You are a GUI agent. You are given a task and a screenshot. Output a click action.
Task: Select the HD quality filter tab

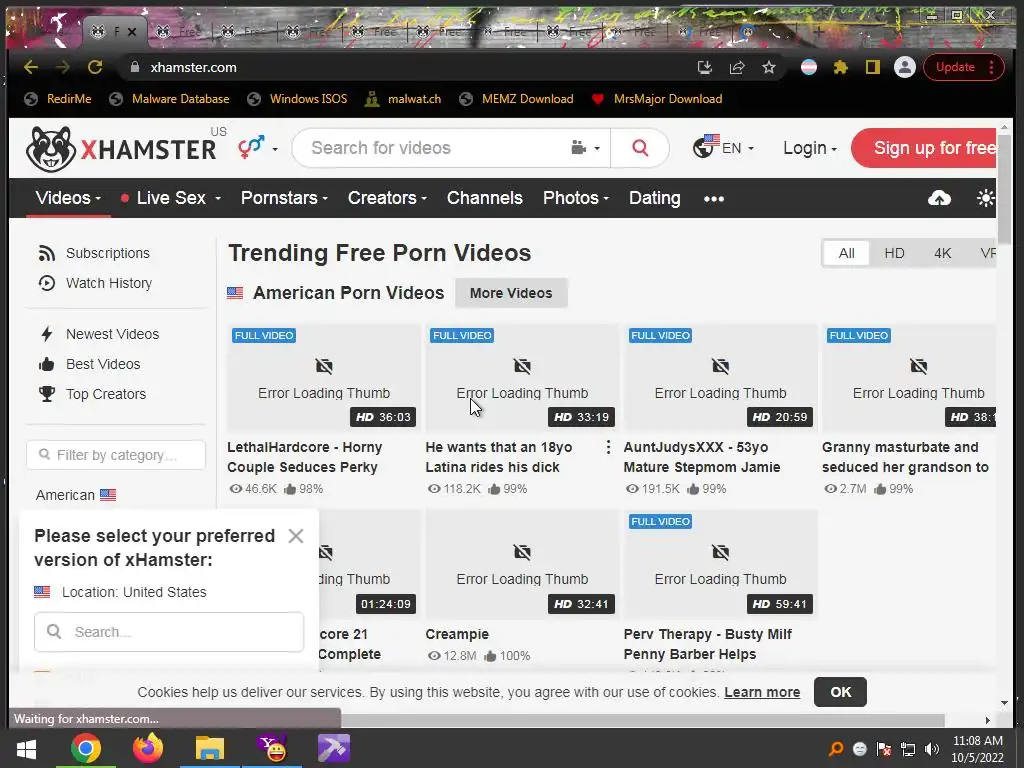(894, 253)
